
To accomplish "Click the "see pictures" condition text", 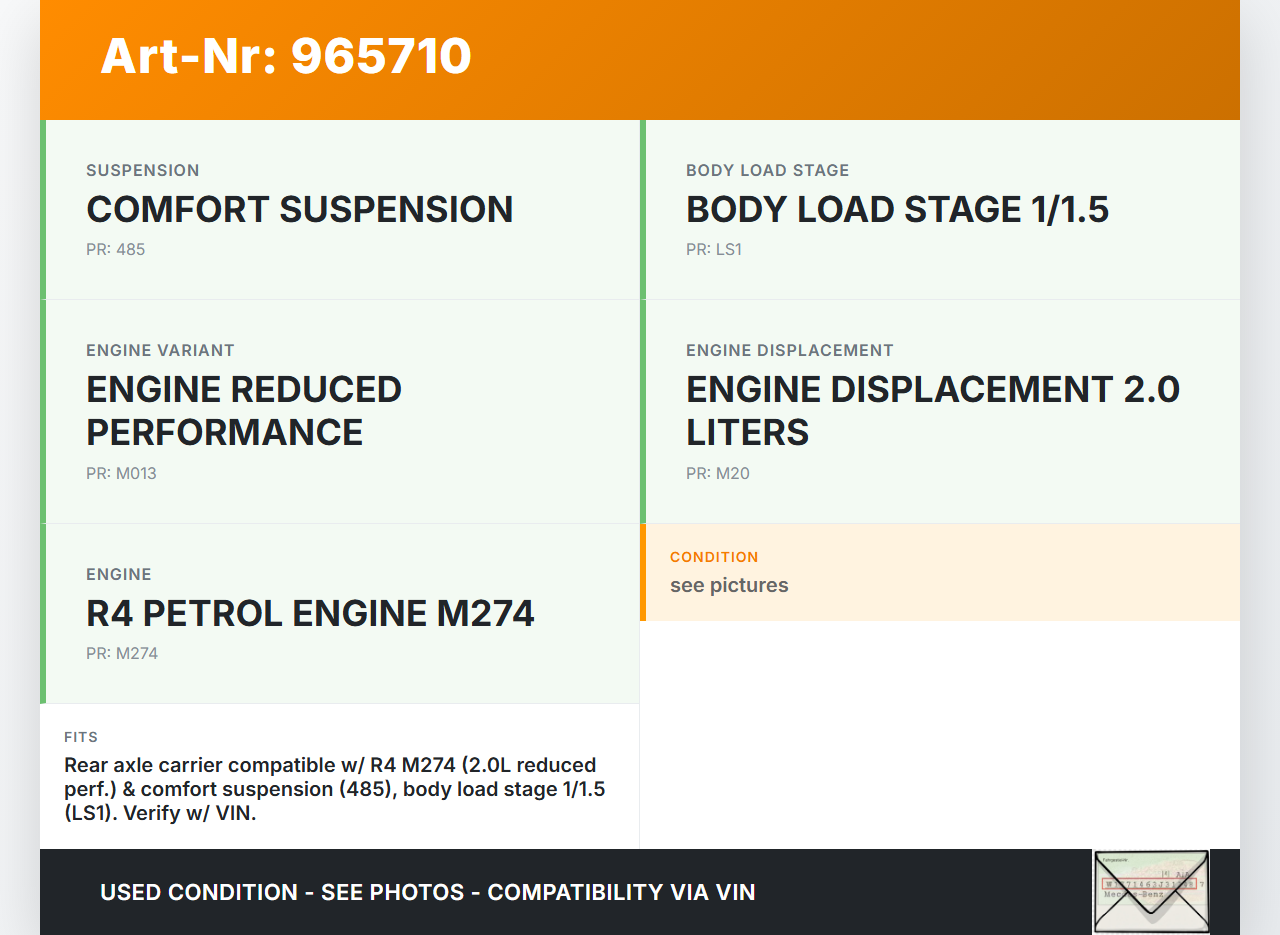I will (729, 585).
